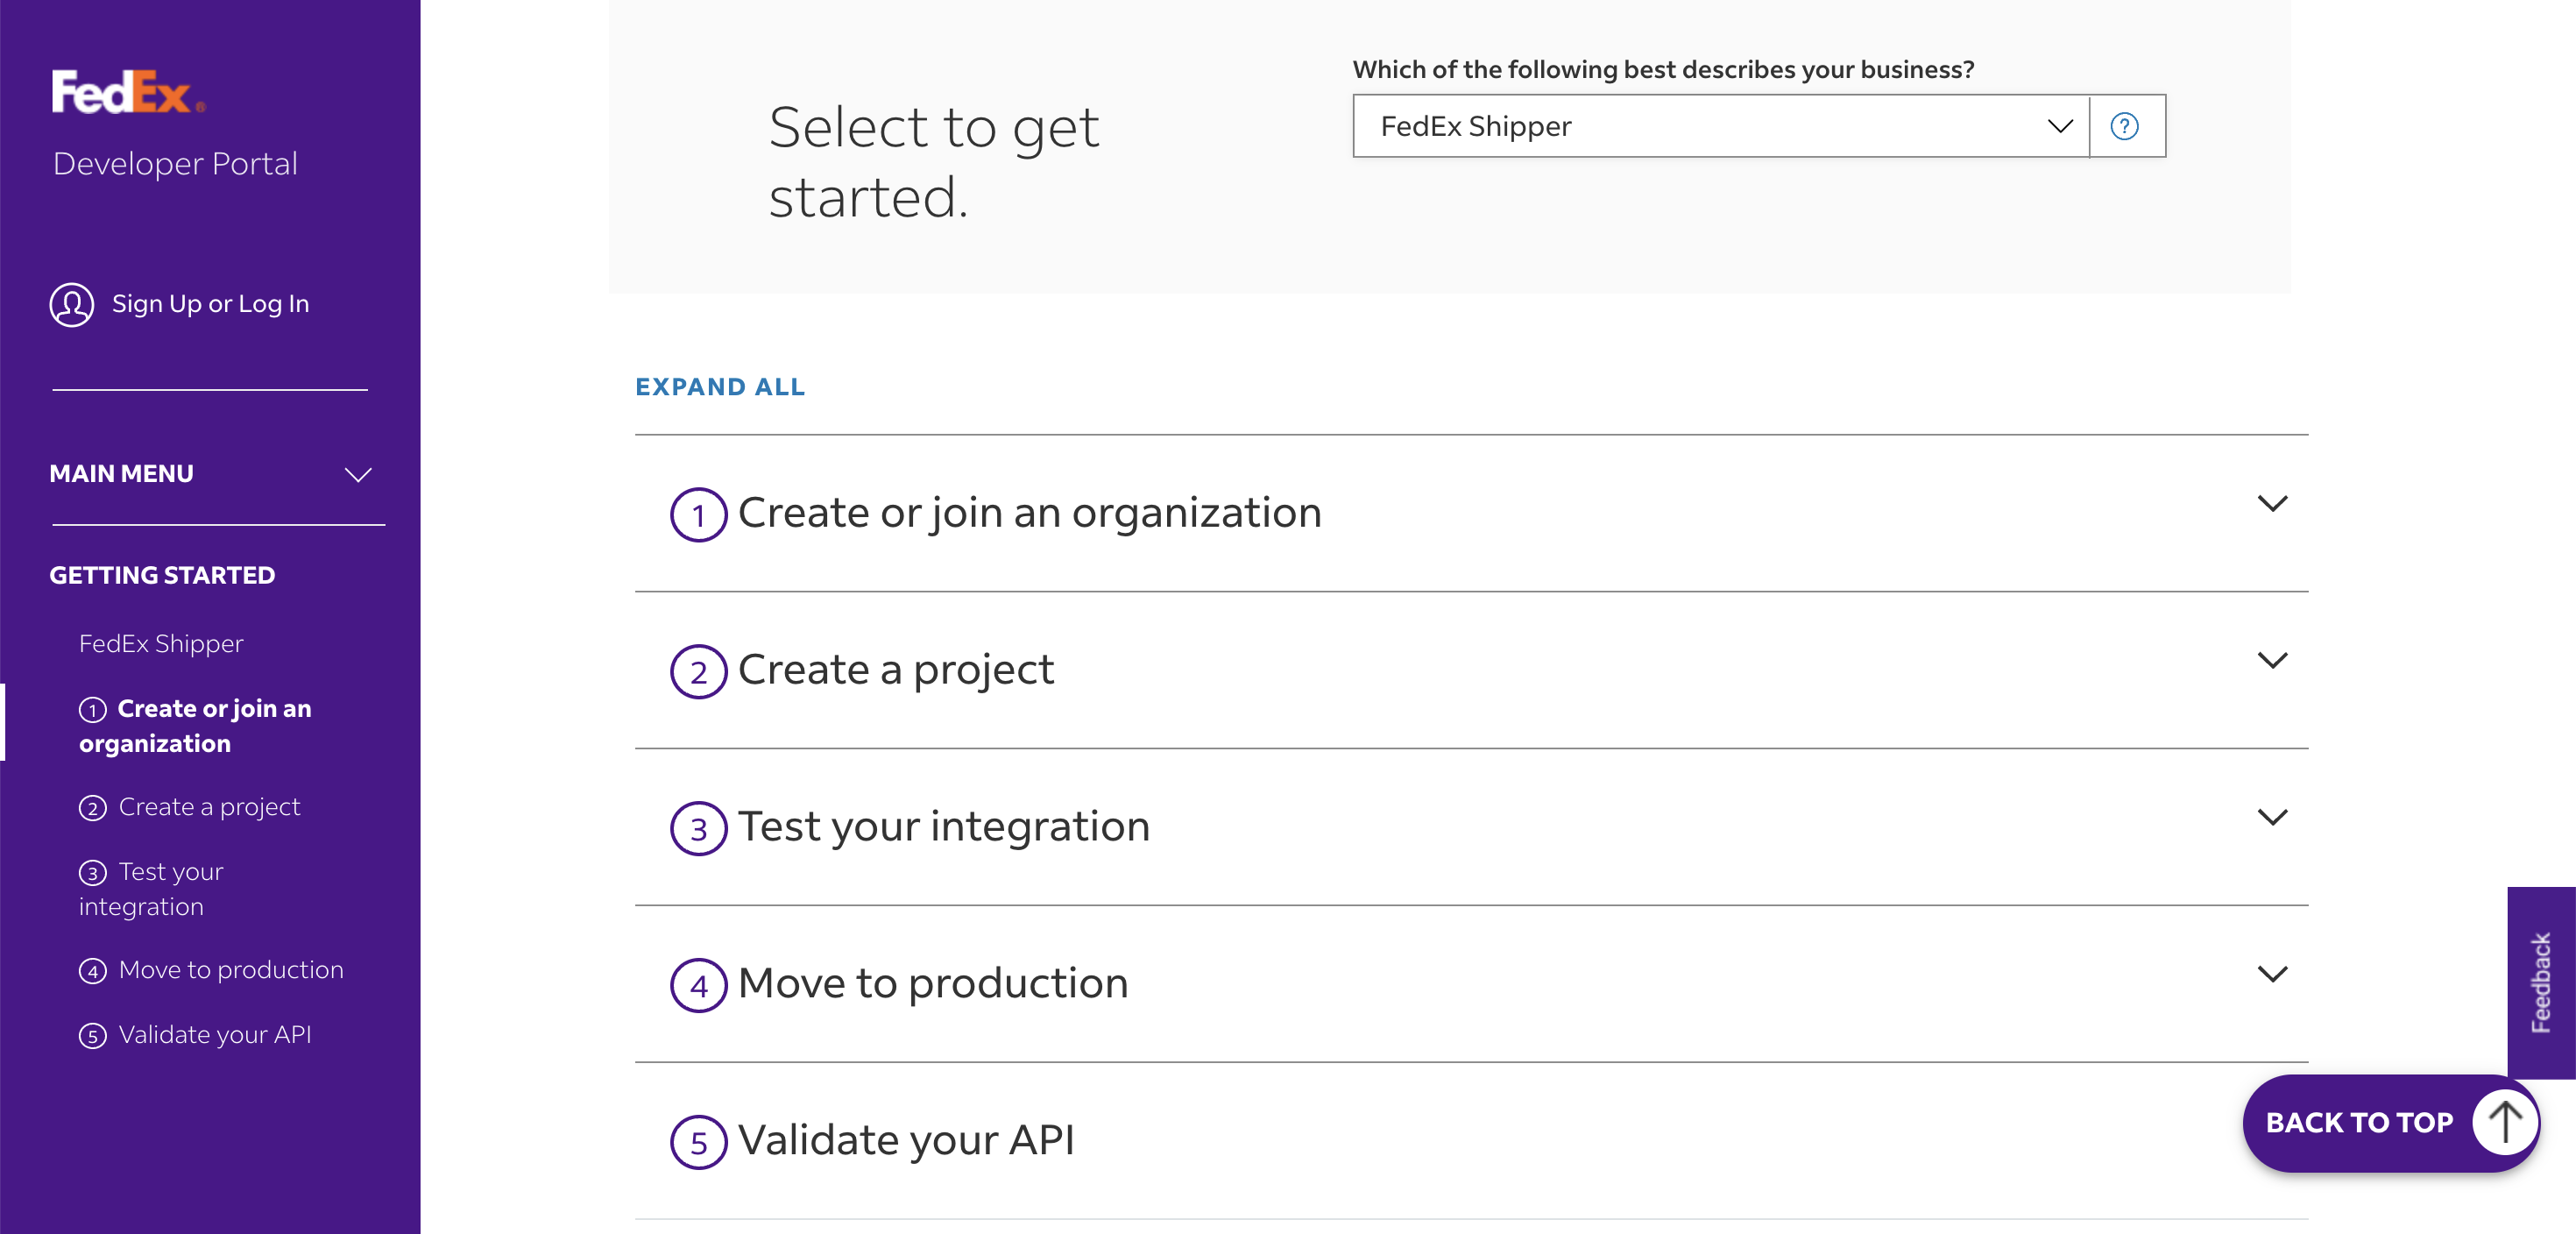
Task: Expand the Test your integration chevron
Action: [x=2272, y=818]
